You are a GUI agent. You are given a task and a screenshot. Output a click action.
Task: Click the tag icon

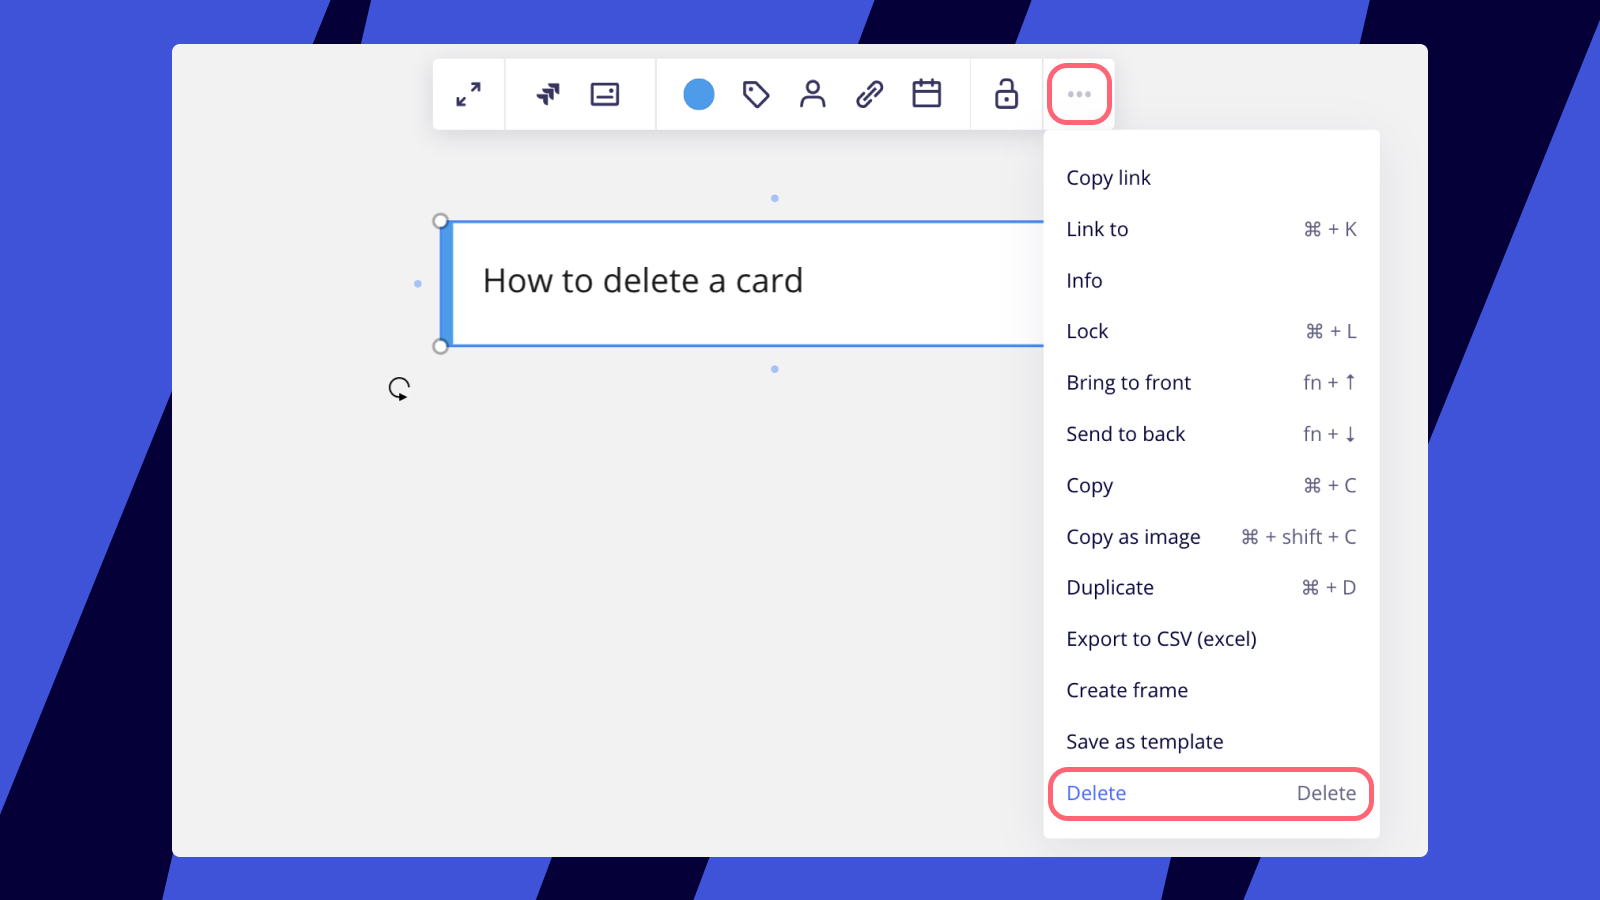coord(756,94)
